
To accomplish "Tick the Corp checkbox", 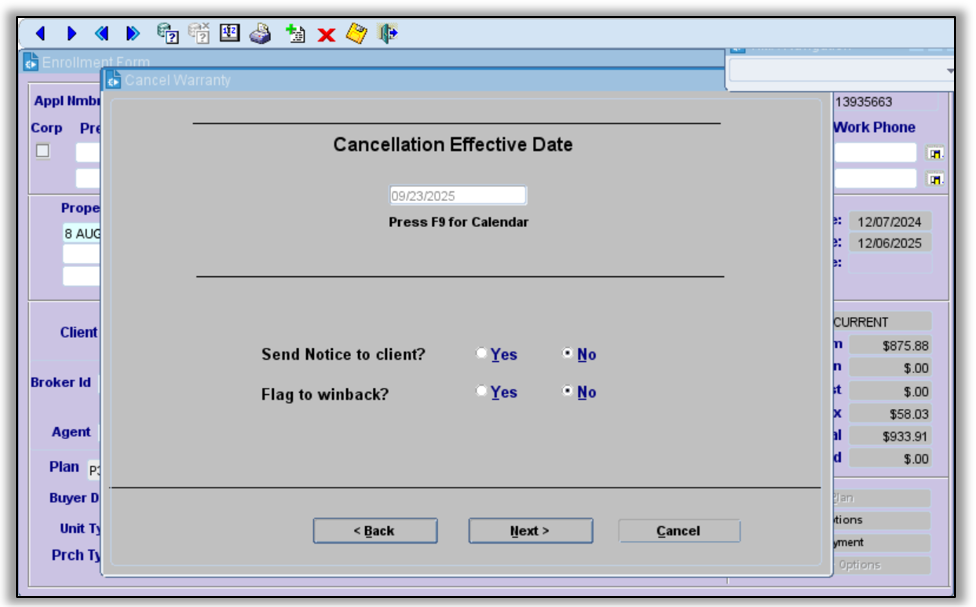I will 43,151.
